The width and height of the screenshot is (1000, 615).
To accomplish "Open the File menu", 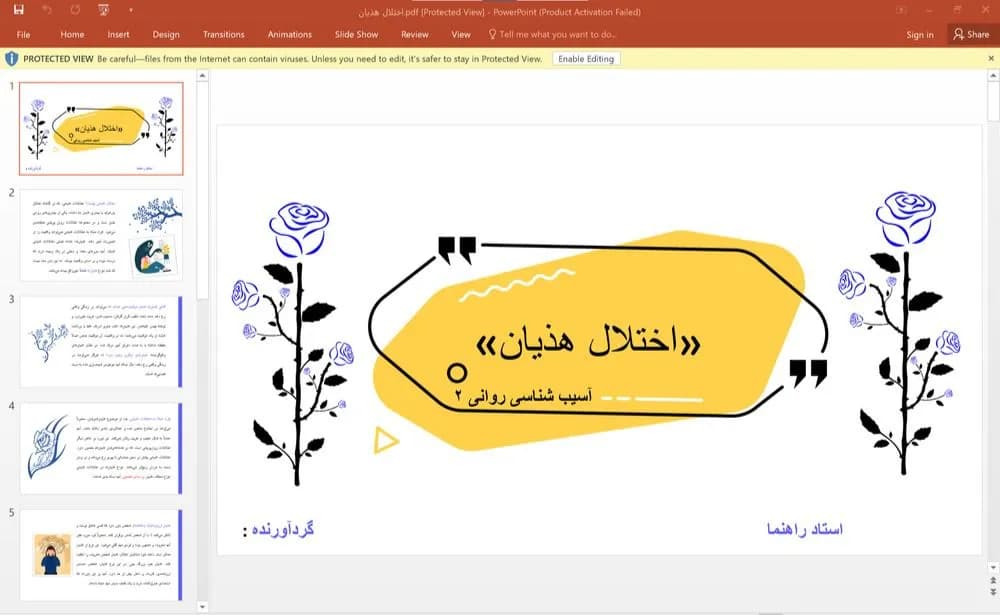I will tap(24, 34).
